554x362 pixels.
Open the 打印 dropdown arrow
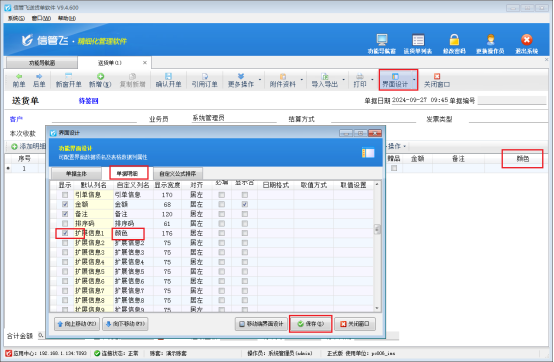tap(372, 79)
